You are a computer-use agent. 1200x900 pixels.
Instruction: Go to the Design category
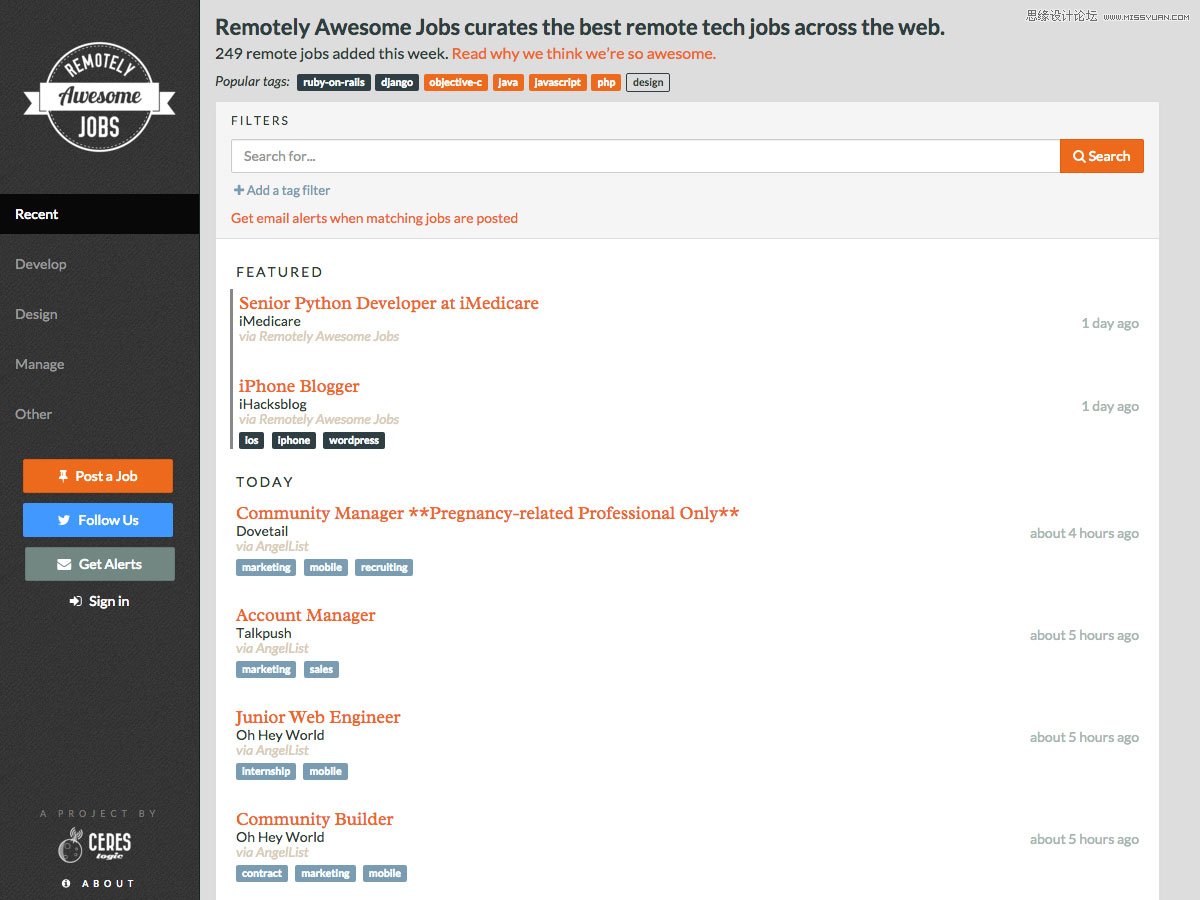[x=36, y=314]
